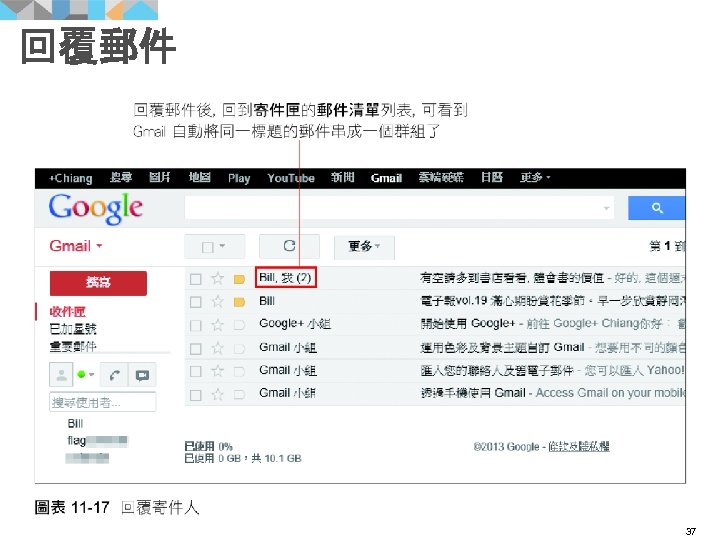Select chat contact starting with flag
720x540 pixels.
click(x=97, y=441)
